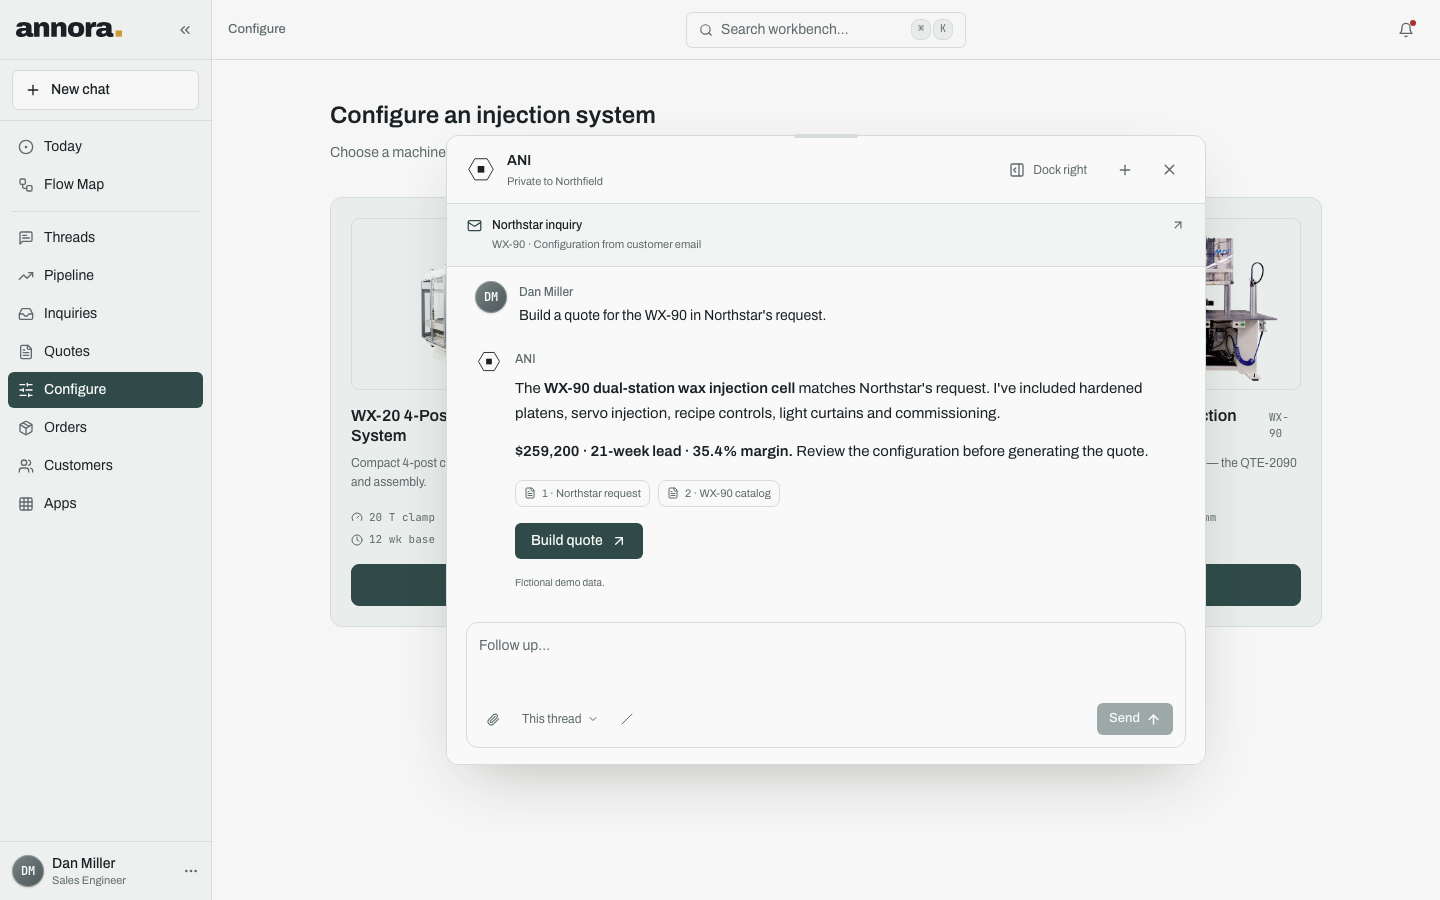Select the Configure sidebar item
The width and height of the screenshot is (1440, 900).
tap(105, 390)
